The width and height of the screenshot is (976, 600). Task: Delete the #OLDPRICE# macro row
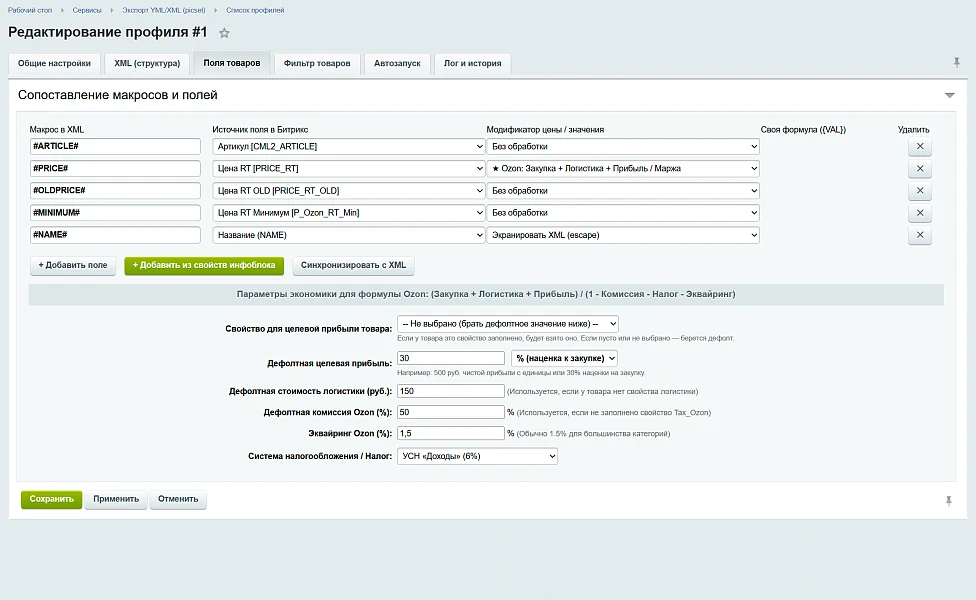[919, 190]
